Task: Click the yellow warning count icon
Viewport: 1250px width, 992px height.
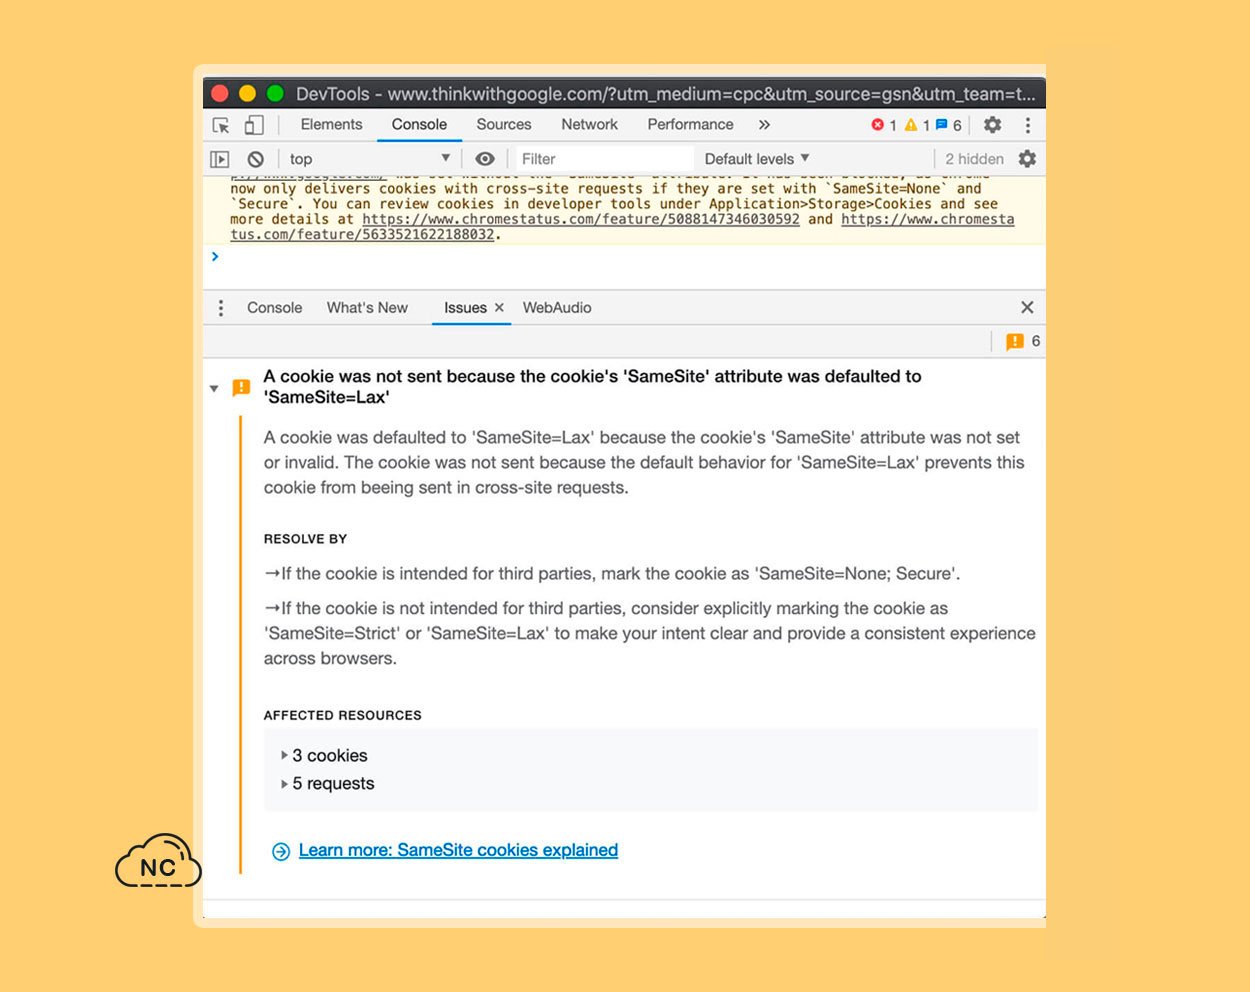Action: (x=910, y=125)
